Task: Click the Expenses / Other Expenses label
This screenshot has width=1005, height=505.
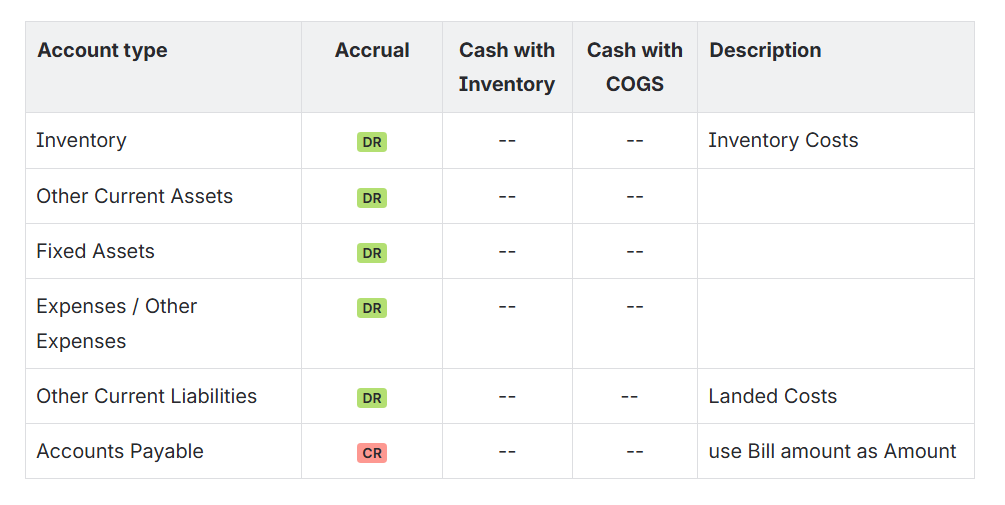Action: (x=116, y=323)
